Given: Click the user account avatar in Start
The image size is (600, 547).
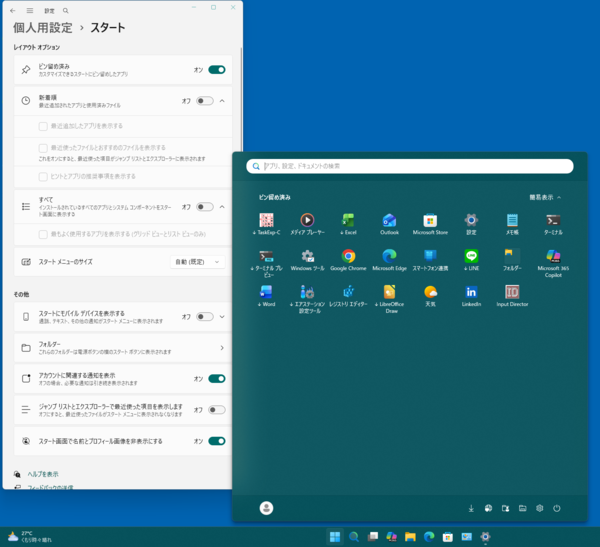Looking at the screenshot, I should coord(266,508).
